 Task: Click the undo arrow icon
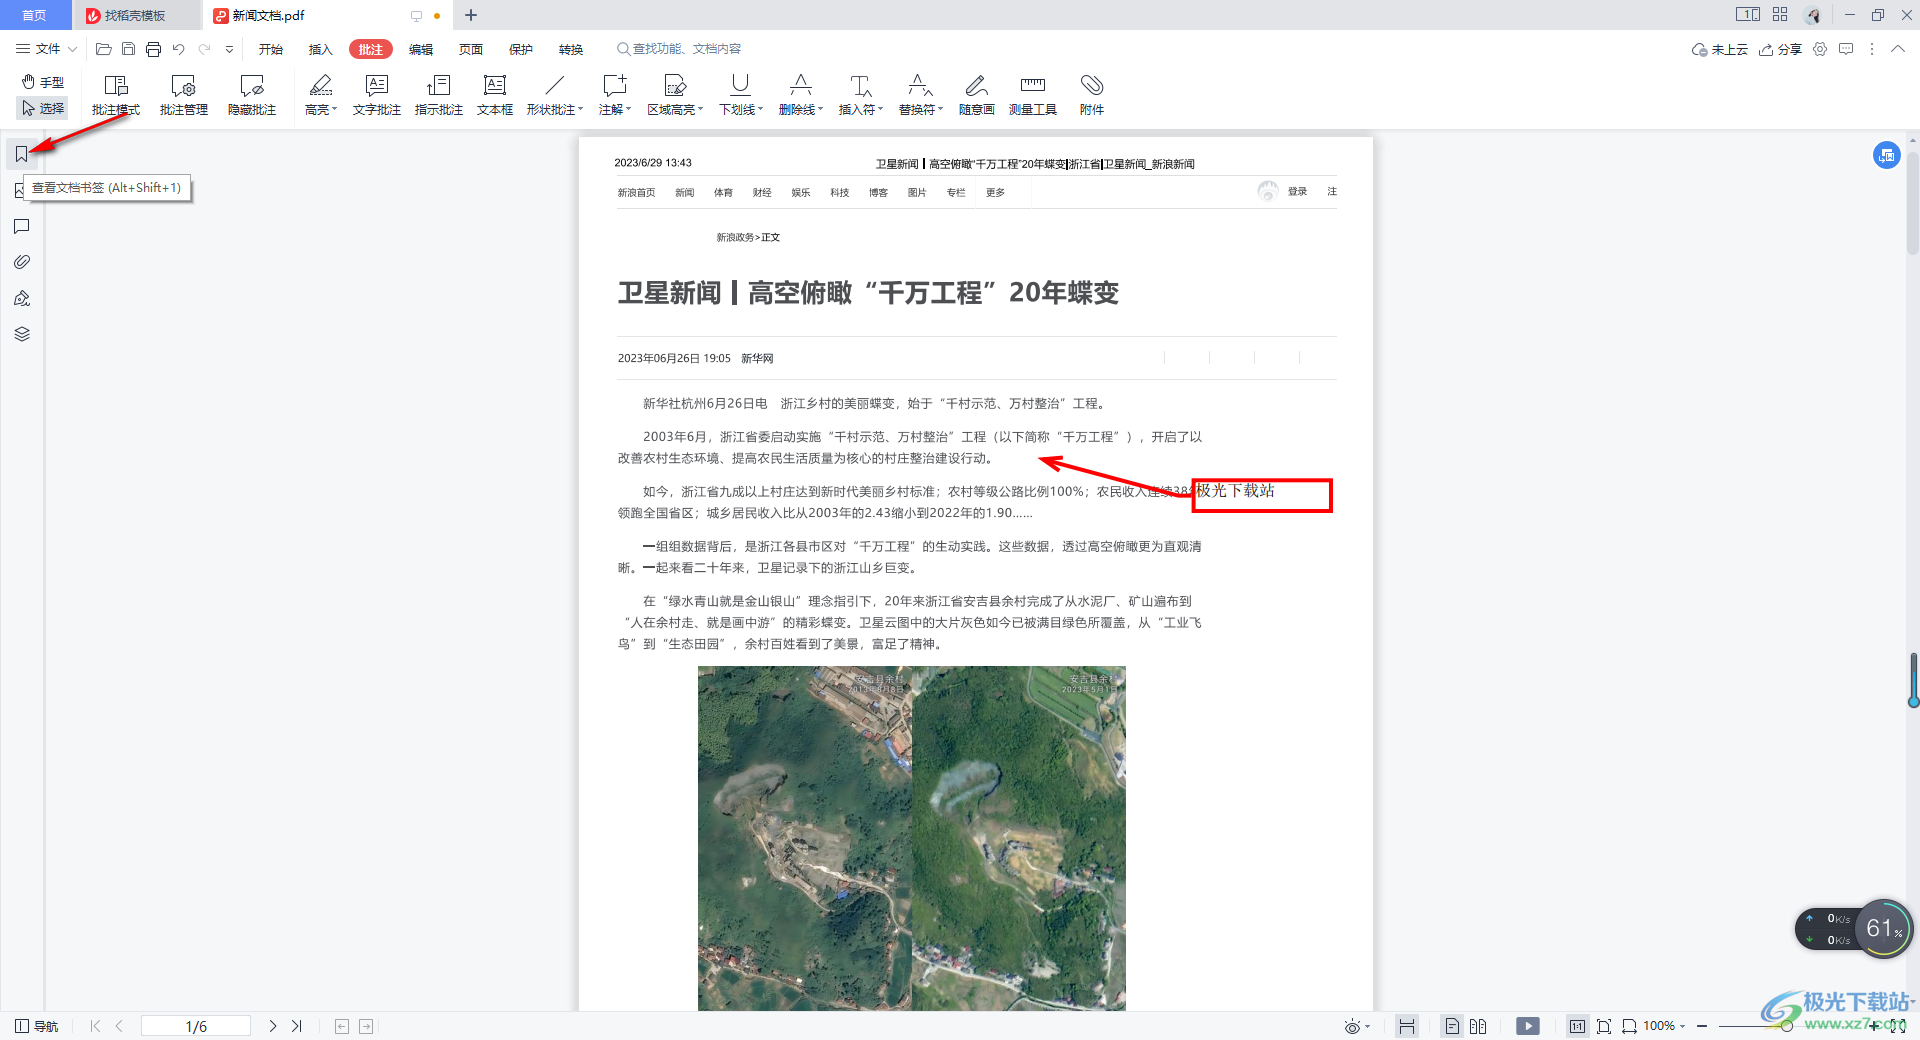tap(178, 49)
